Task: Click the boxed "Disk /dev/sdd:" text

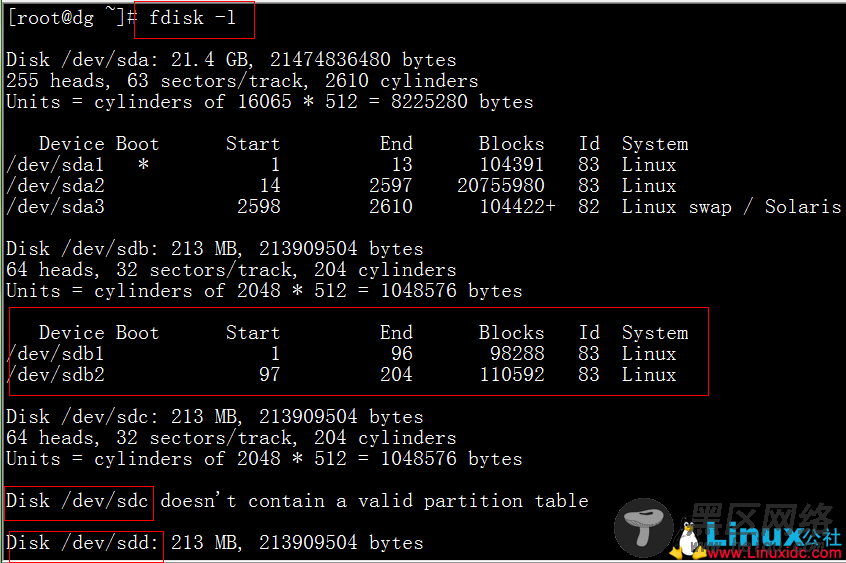Action: [82, 543]
